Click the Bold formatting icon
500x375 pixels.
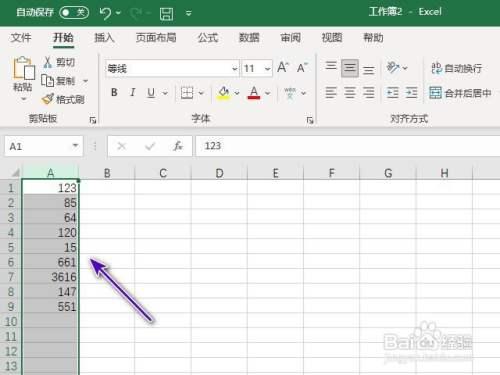114,92
